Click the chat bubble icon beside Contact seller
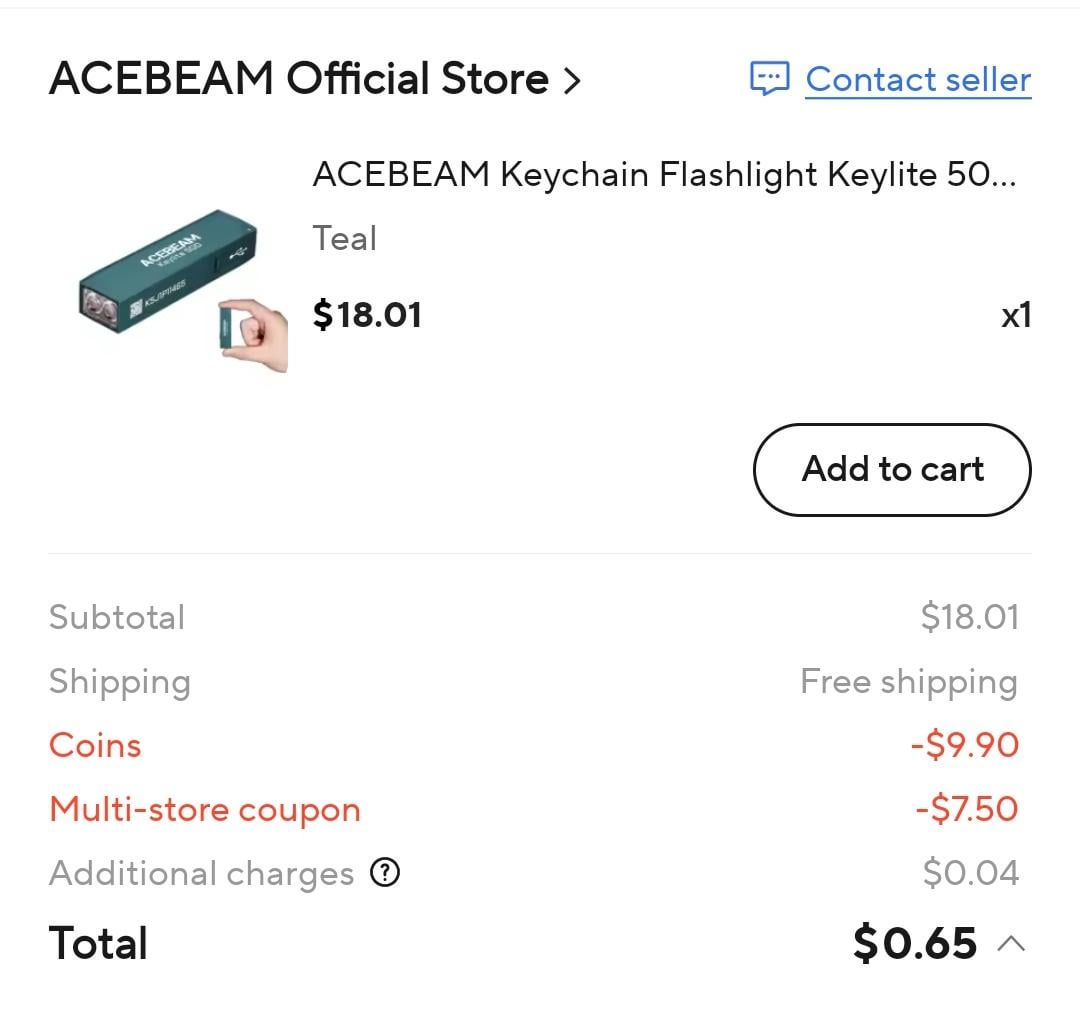The image size is (1080, 1009). [770, 79]
